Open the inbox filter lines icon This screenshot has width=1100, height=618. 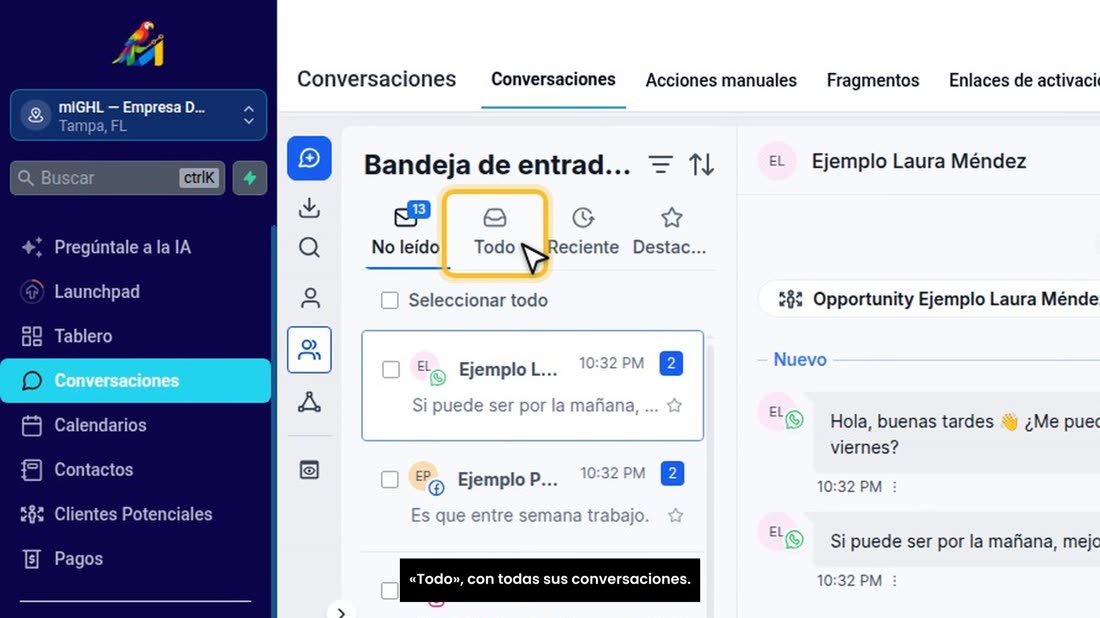point(660,165)
